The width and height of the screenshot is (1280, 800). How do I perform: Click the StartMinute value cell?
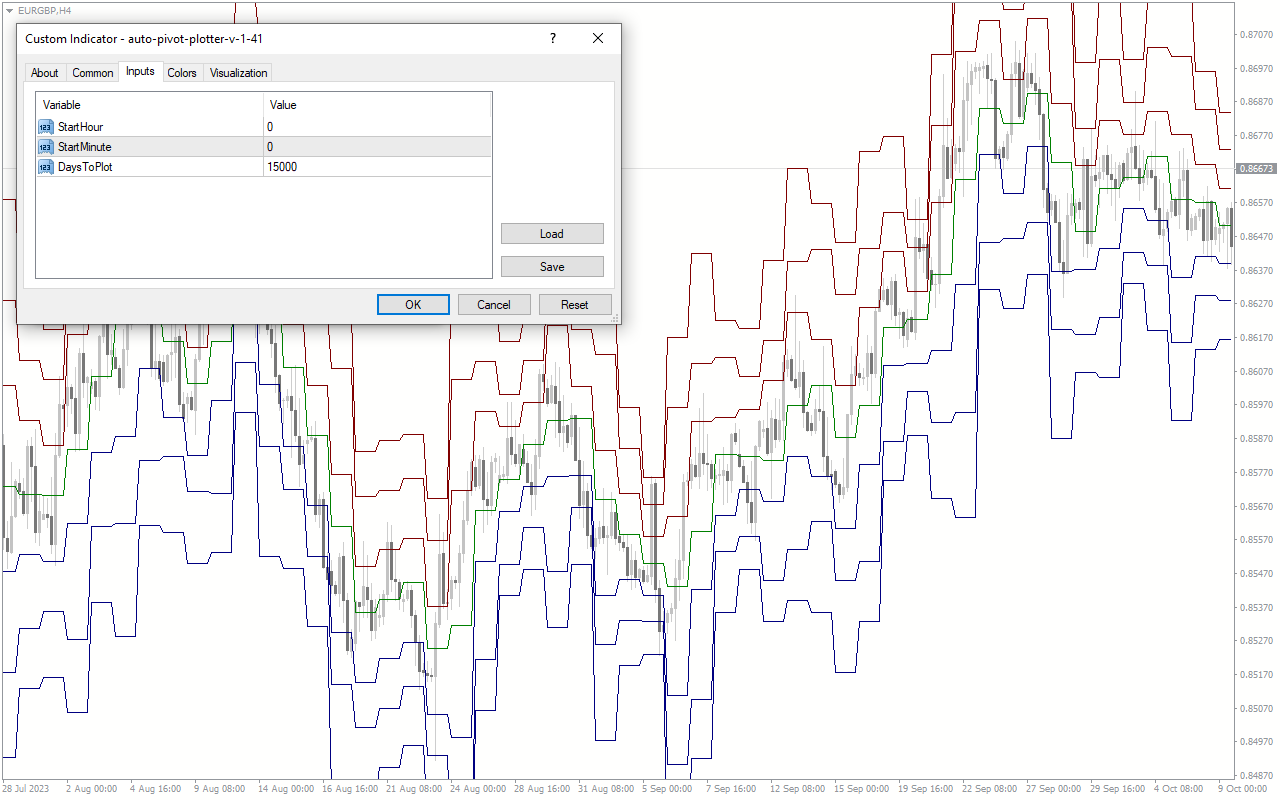(378, 147)
